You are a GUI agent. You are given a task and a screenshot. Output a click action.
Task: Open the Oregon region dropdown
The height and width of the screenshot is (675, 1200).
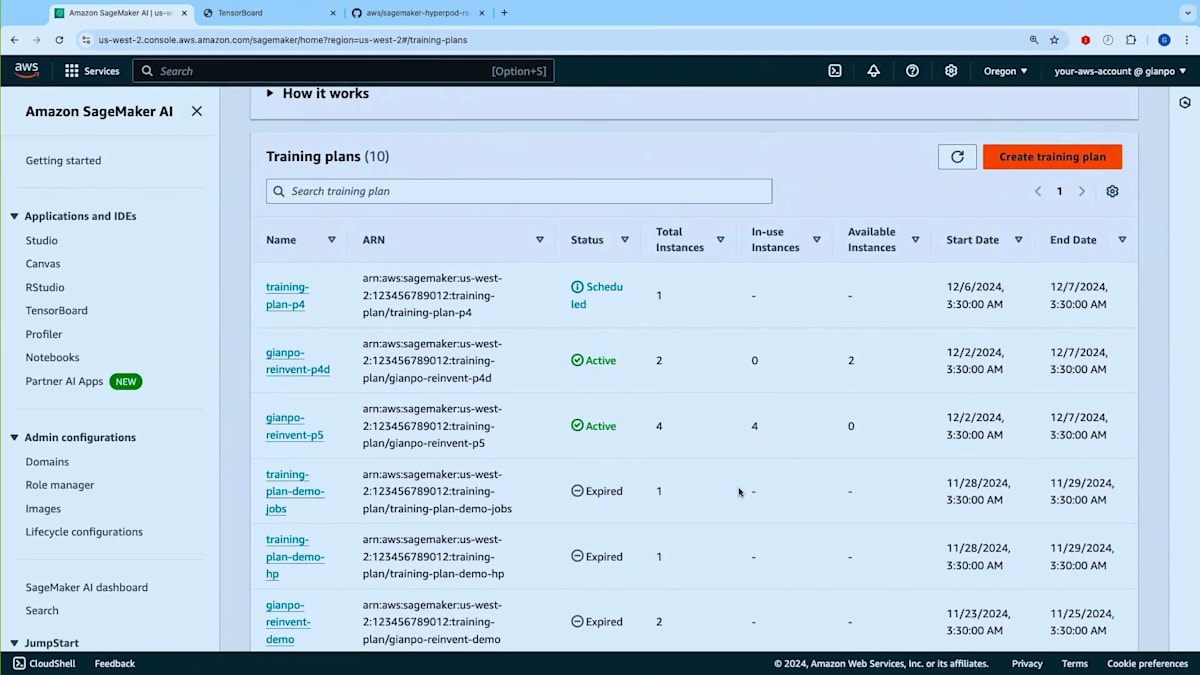(1005, 71)
